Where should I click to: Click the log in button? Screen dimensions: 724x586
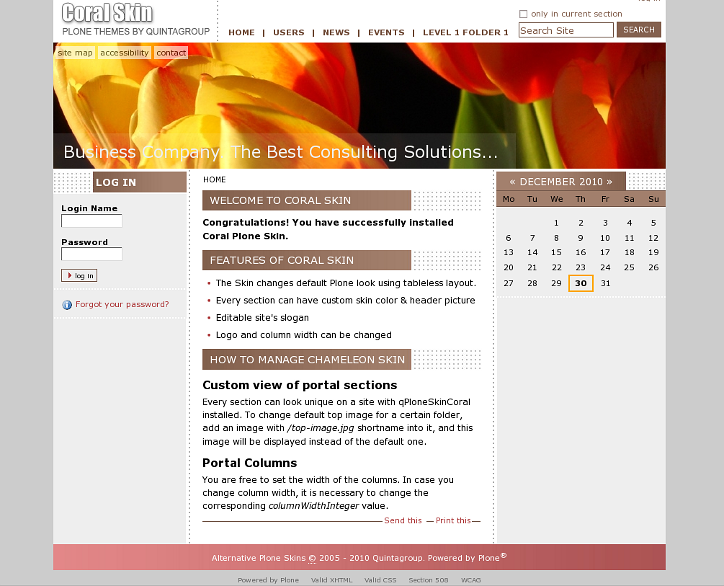pyautogui.click(x=79, y=276)
